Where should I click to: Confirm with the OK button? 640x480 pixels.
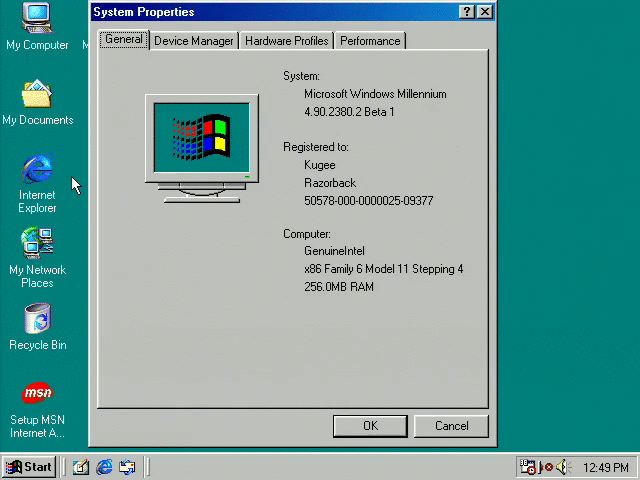pyautogui.click(x=370, y=426)
